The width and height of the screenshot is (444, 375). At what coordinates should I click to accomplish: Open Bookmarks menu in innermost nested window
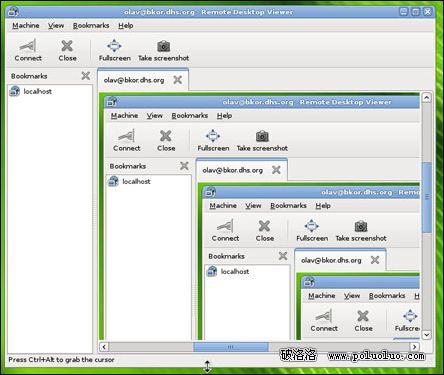pyautogui.click(x=387, y=295)
